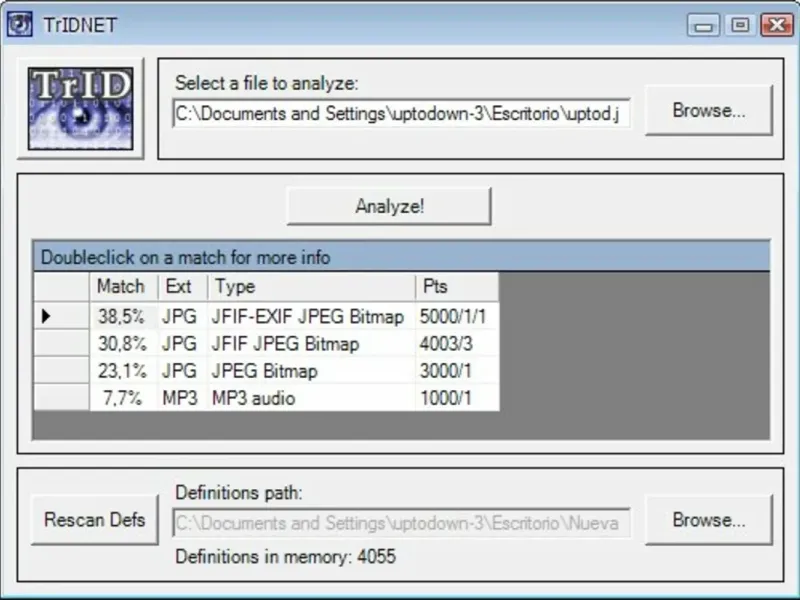Click the Ext column header
Viewport: 800px width, 600px height.
pos(183,286)
